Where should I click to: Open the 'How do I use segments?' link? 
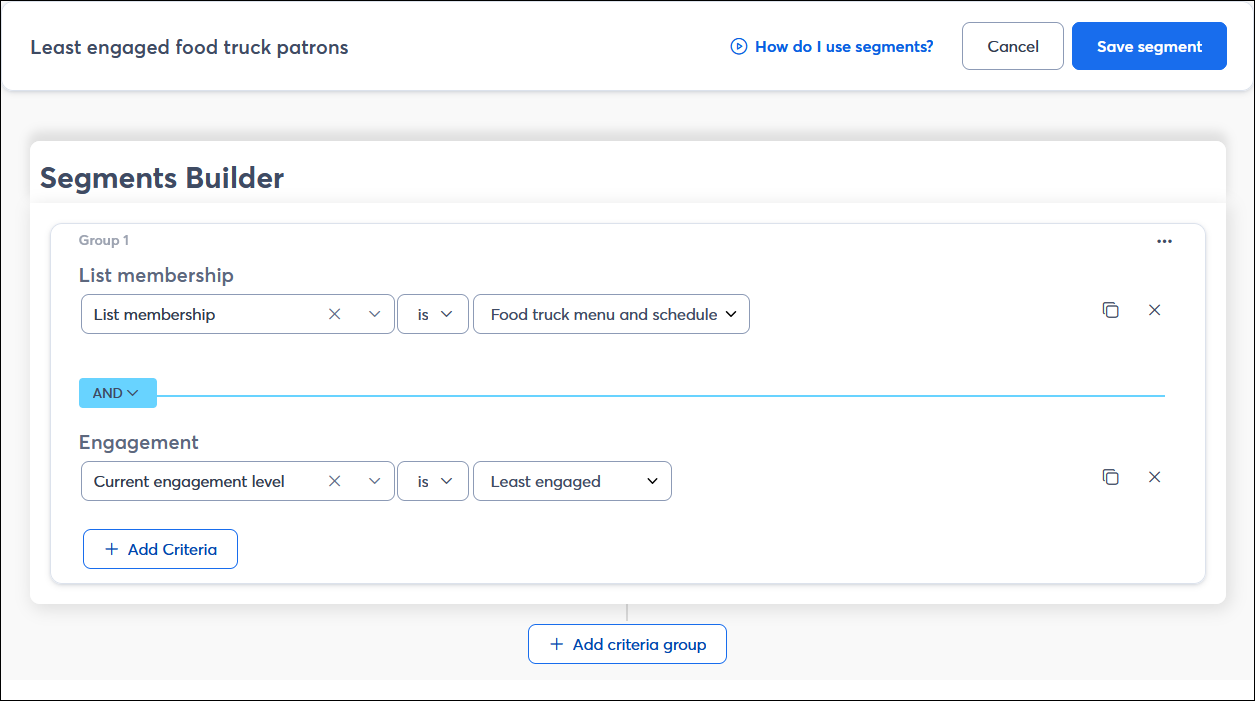pos(844,46)
